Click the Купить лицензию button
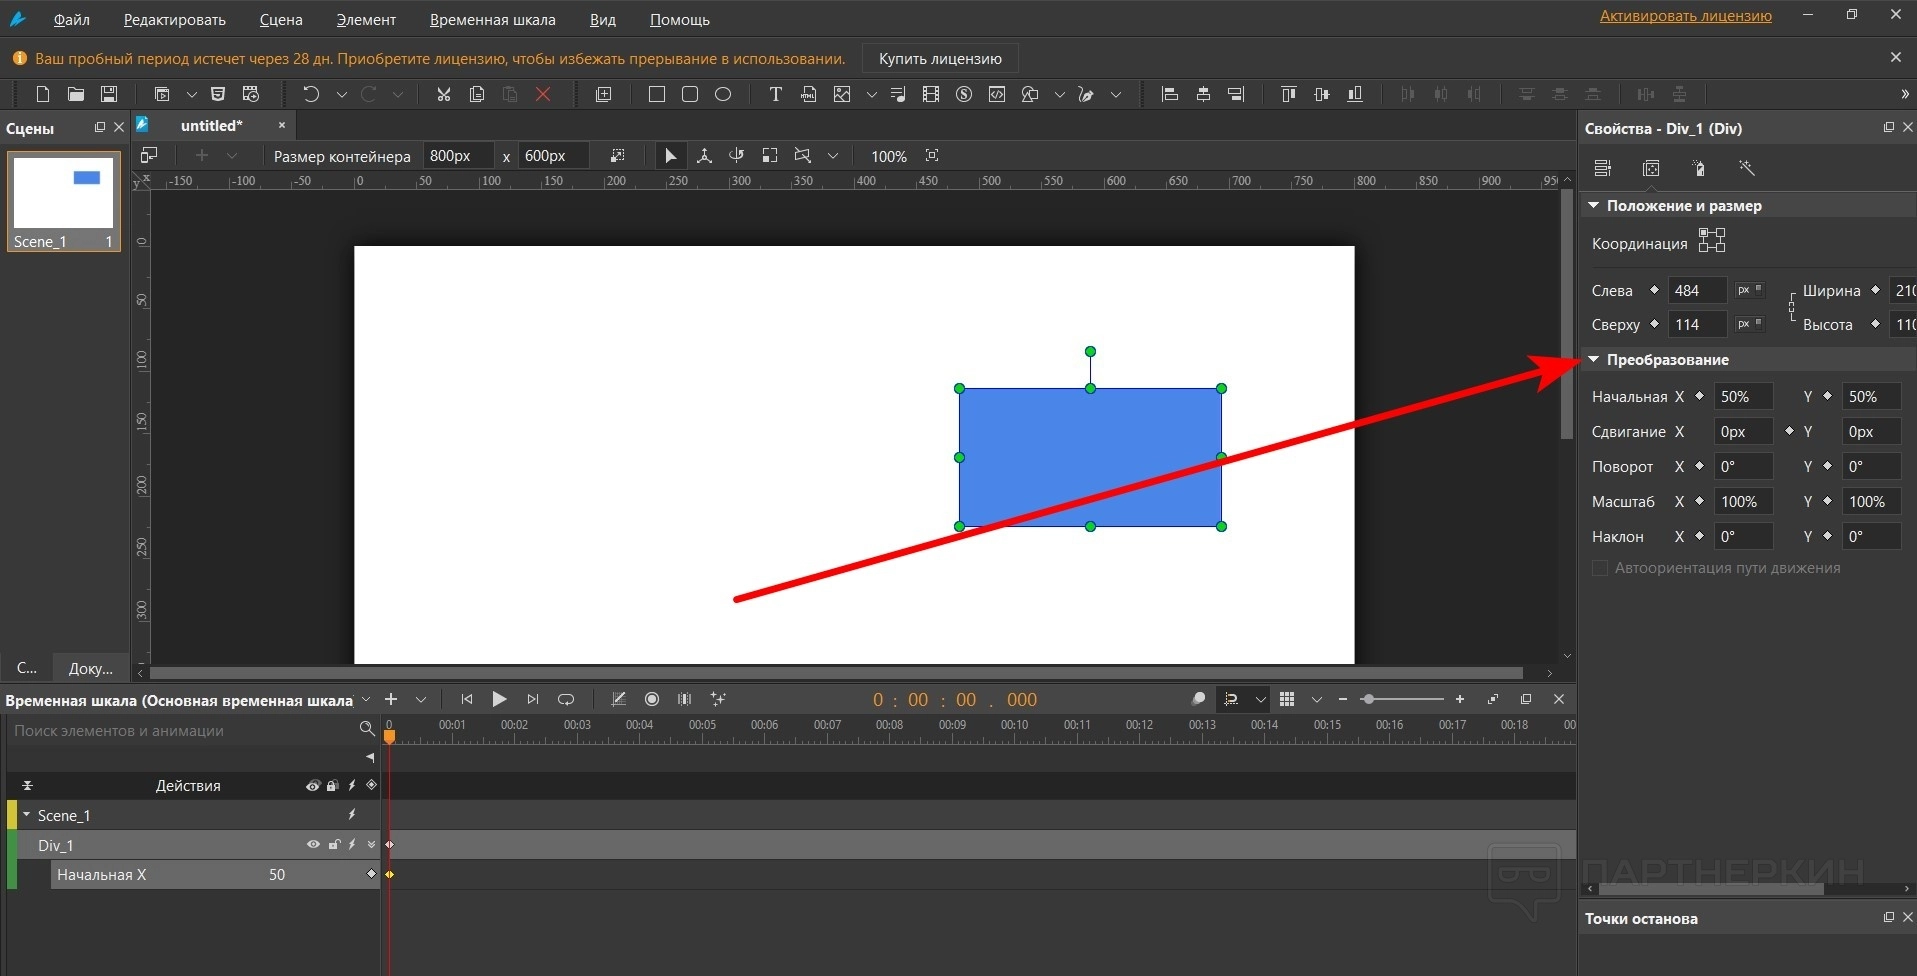The height and width of the screenshot is (976, 1917). pos(939,59)
